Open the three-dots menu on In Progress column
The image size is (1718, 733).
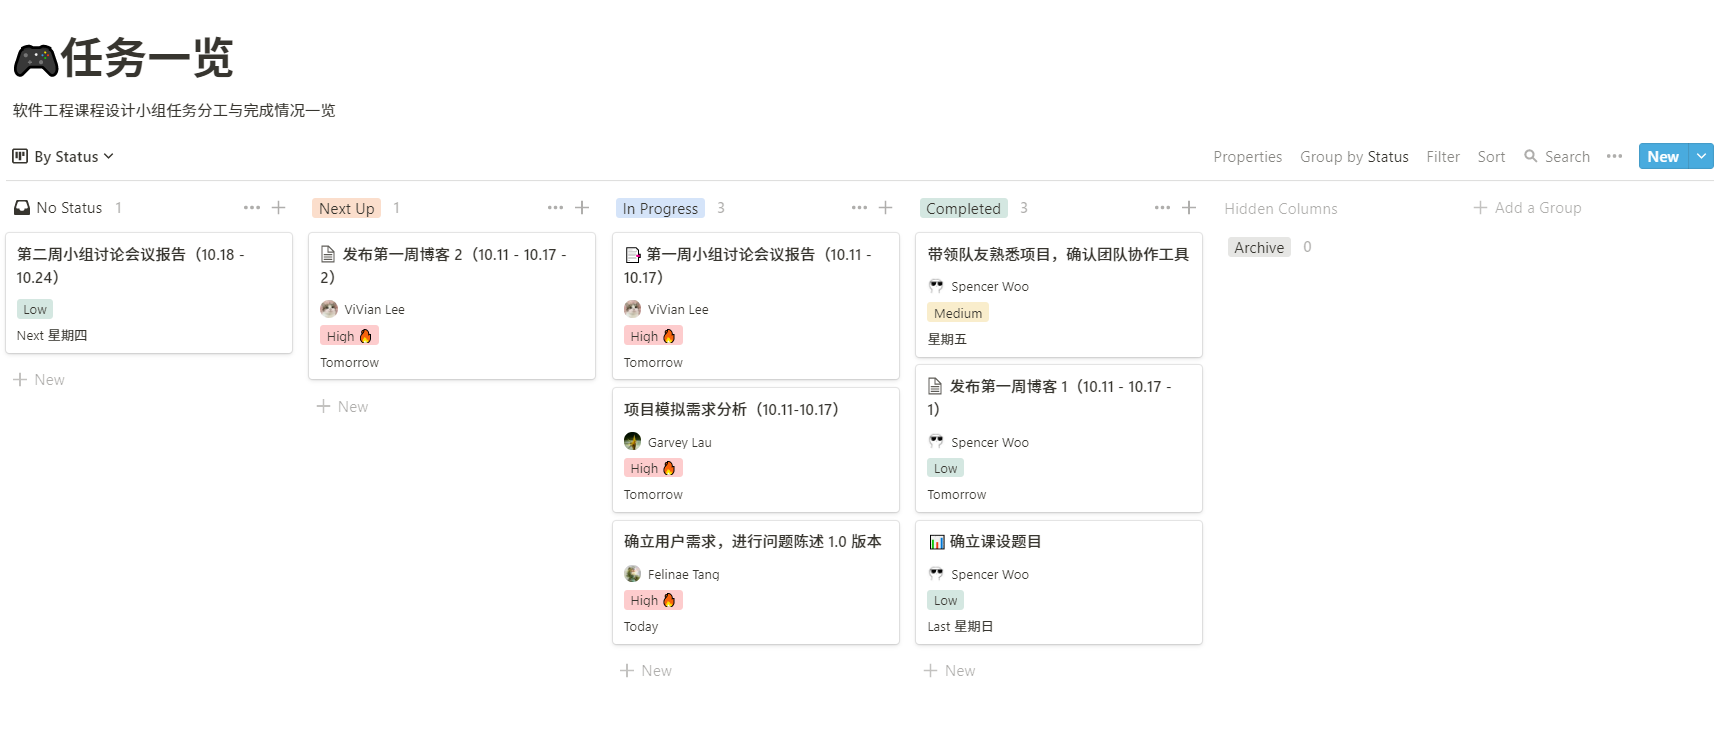point(859,208)
